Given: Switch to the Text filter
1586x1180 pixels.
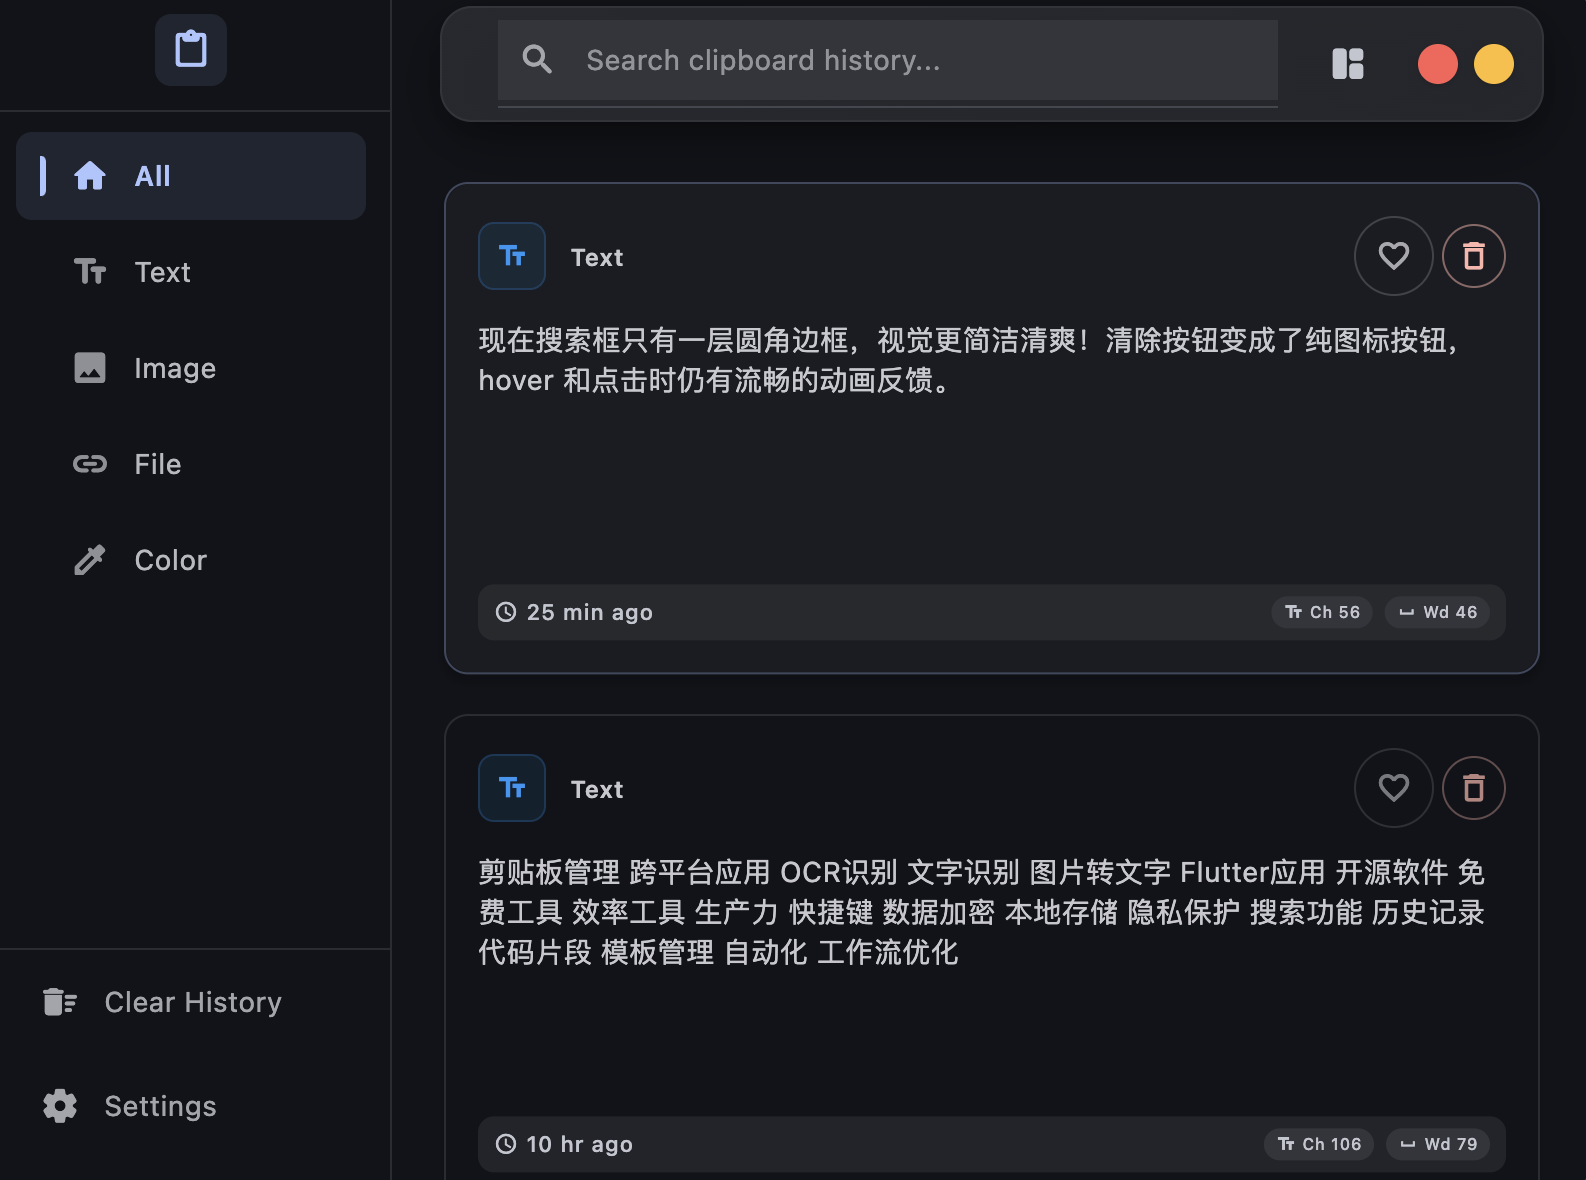Looking at the screenshot, I should point(191,272).
